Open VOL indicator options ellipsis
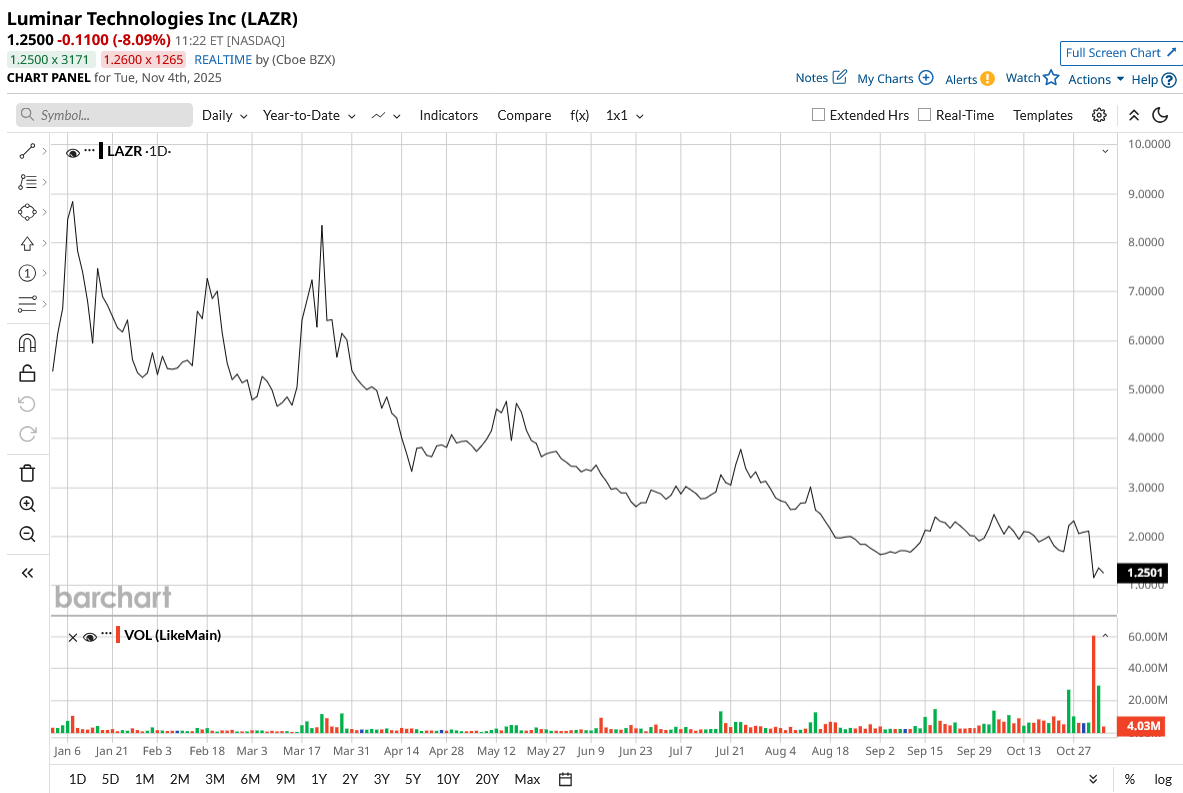 click(106, 633)
